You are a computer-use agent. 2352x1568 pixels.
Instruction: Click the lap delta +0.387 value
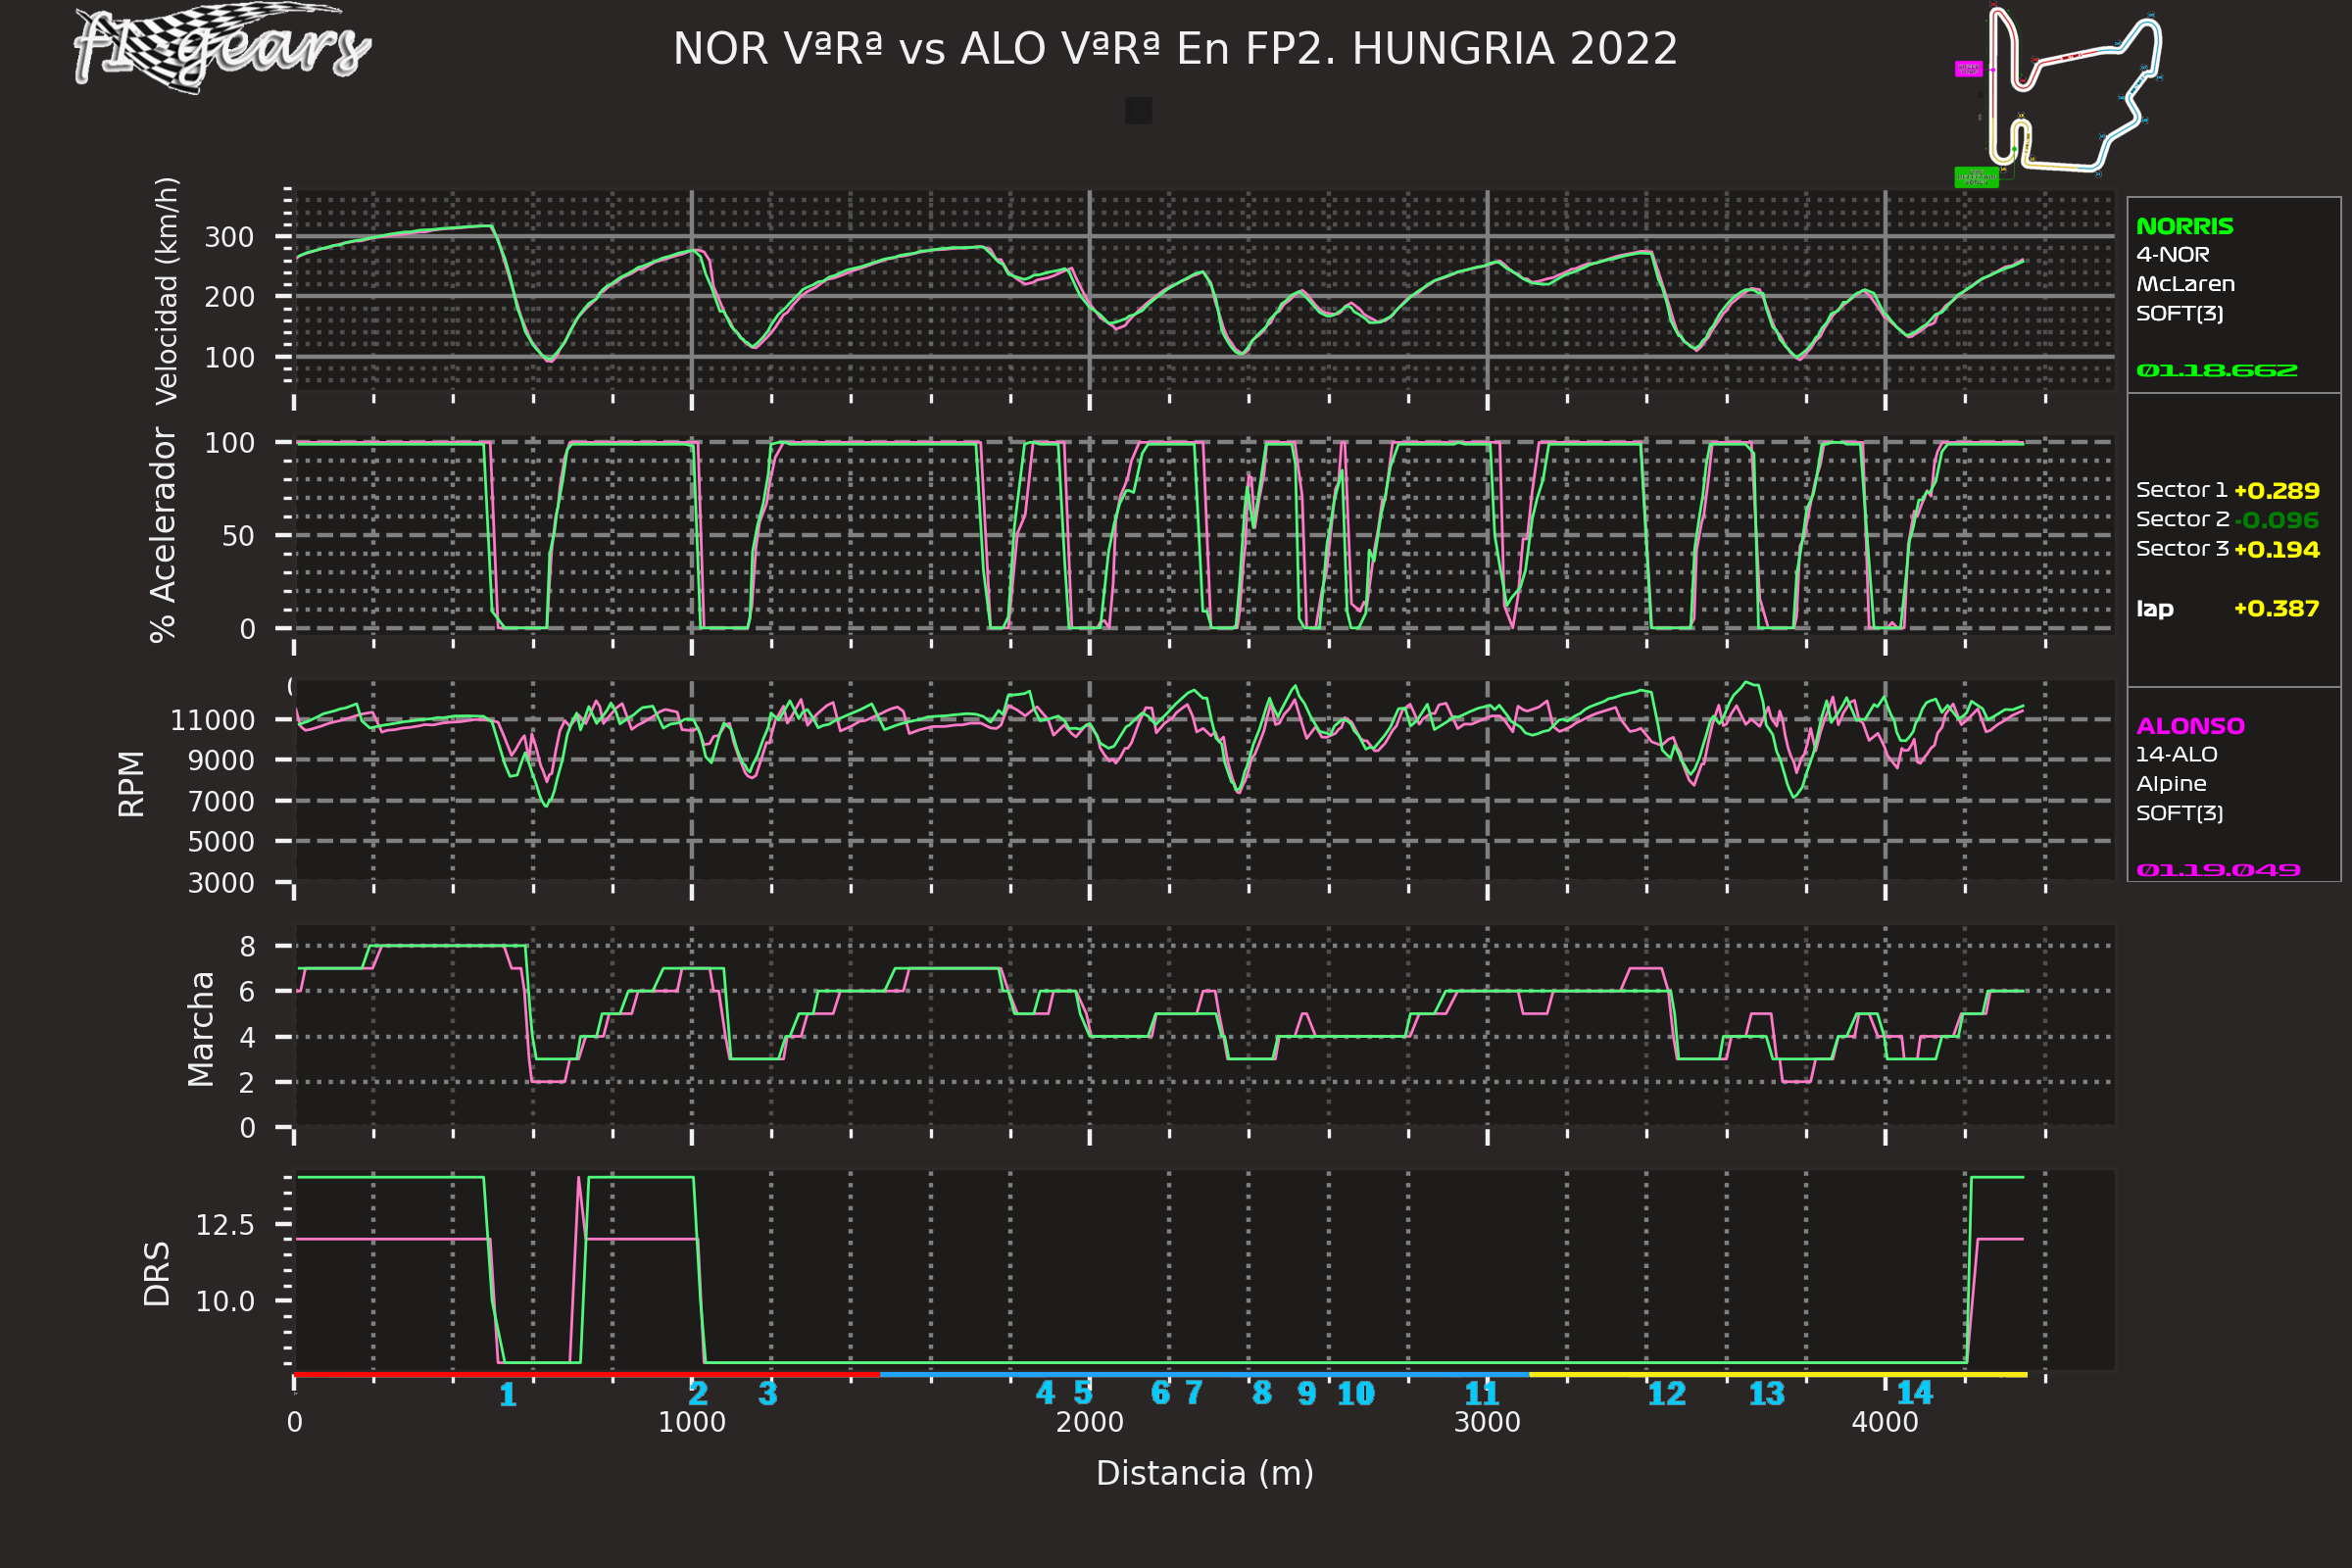[x=2276, y=609]
